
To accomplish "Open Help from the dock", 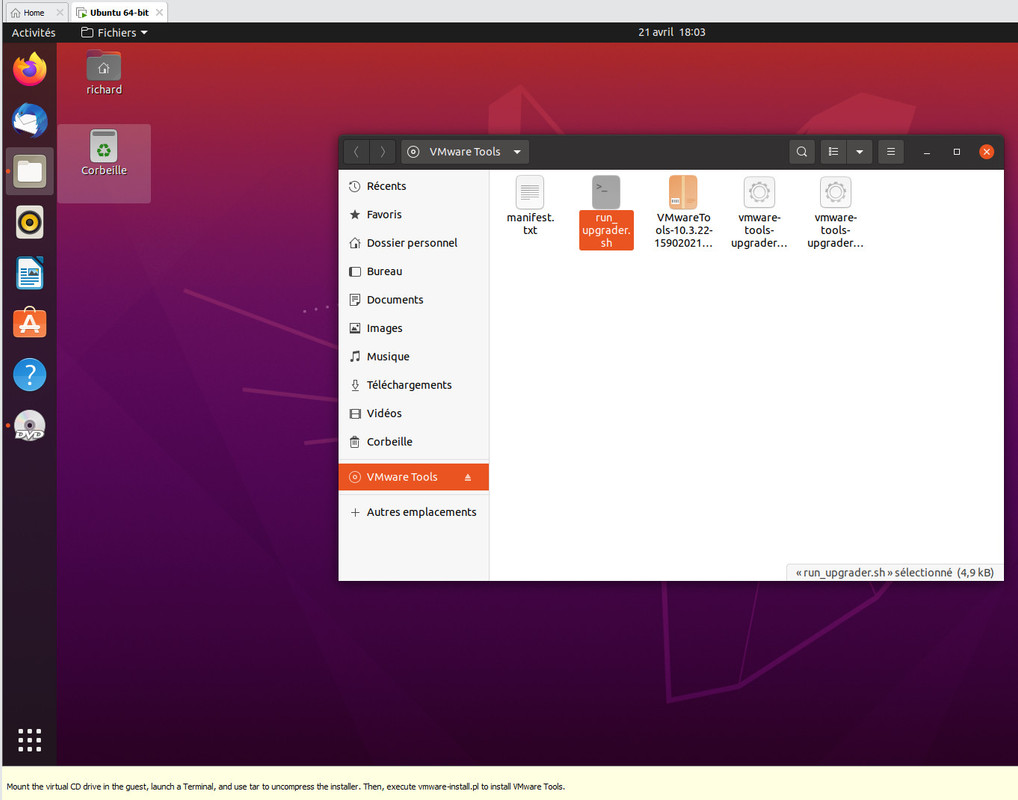I will click(x=30, y=375).
